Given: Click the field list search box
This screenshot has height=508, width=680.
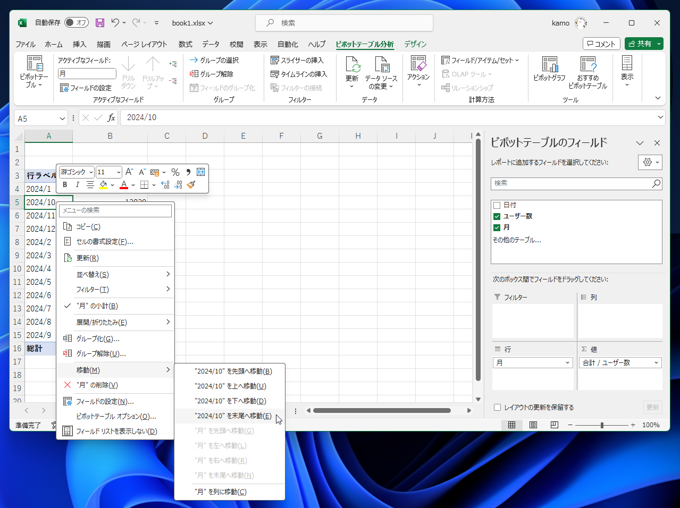Looking at the screenshot, I should [x=570, y=184].
